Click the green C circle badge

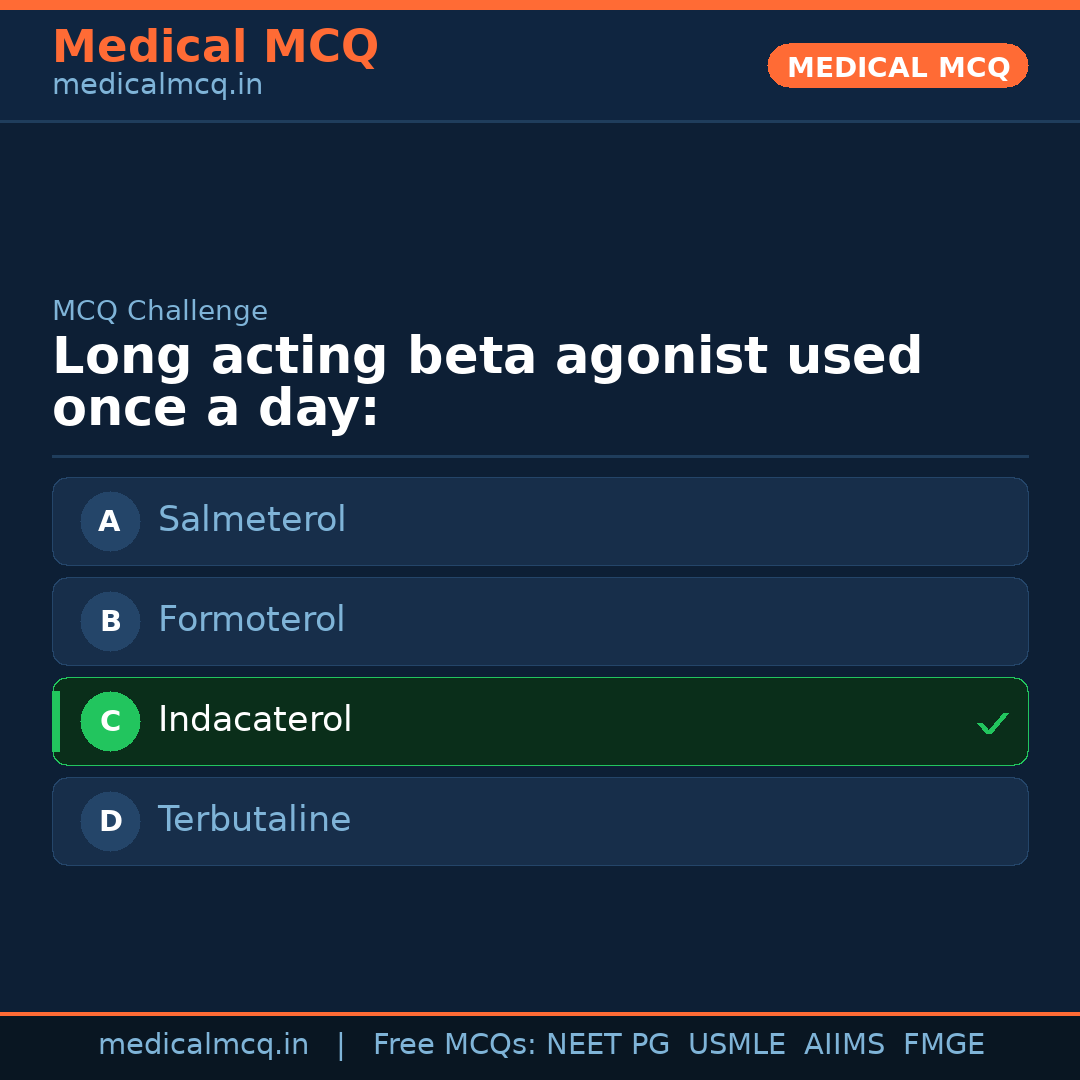tap(110, 721)
